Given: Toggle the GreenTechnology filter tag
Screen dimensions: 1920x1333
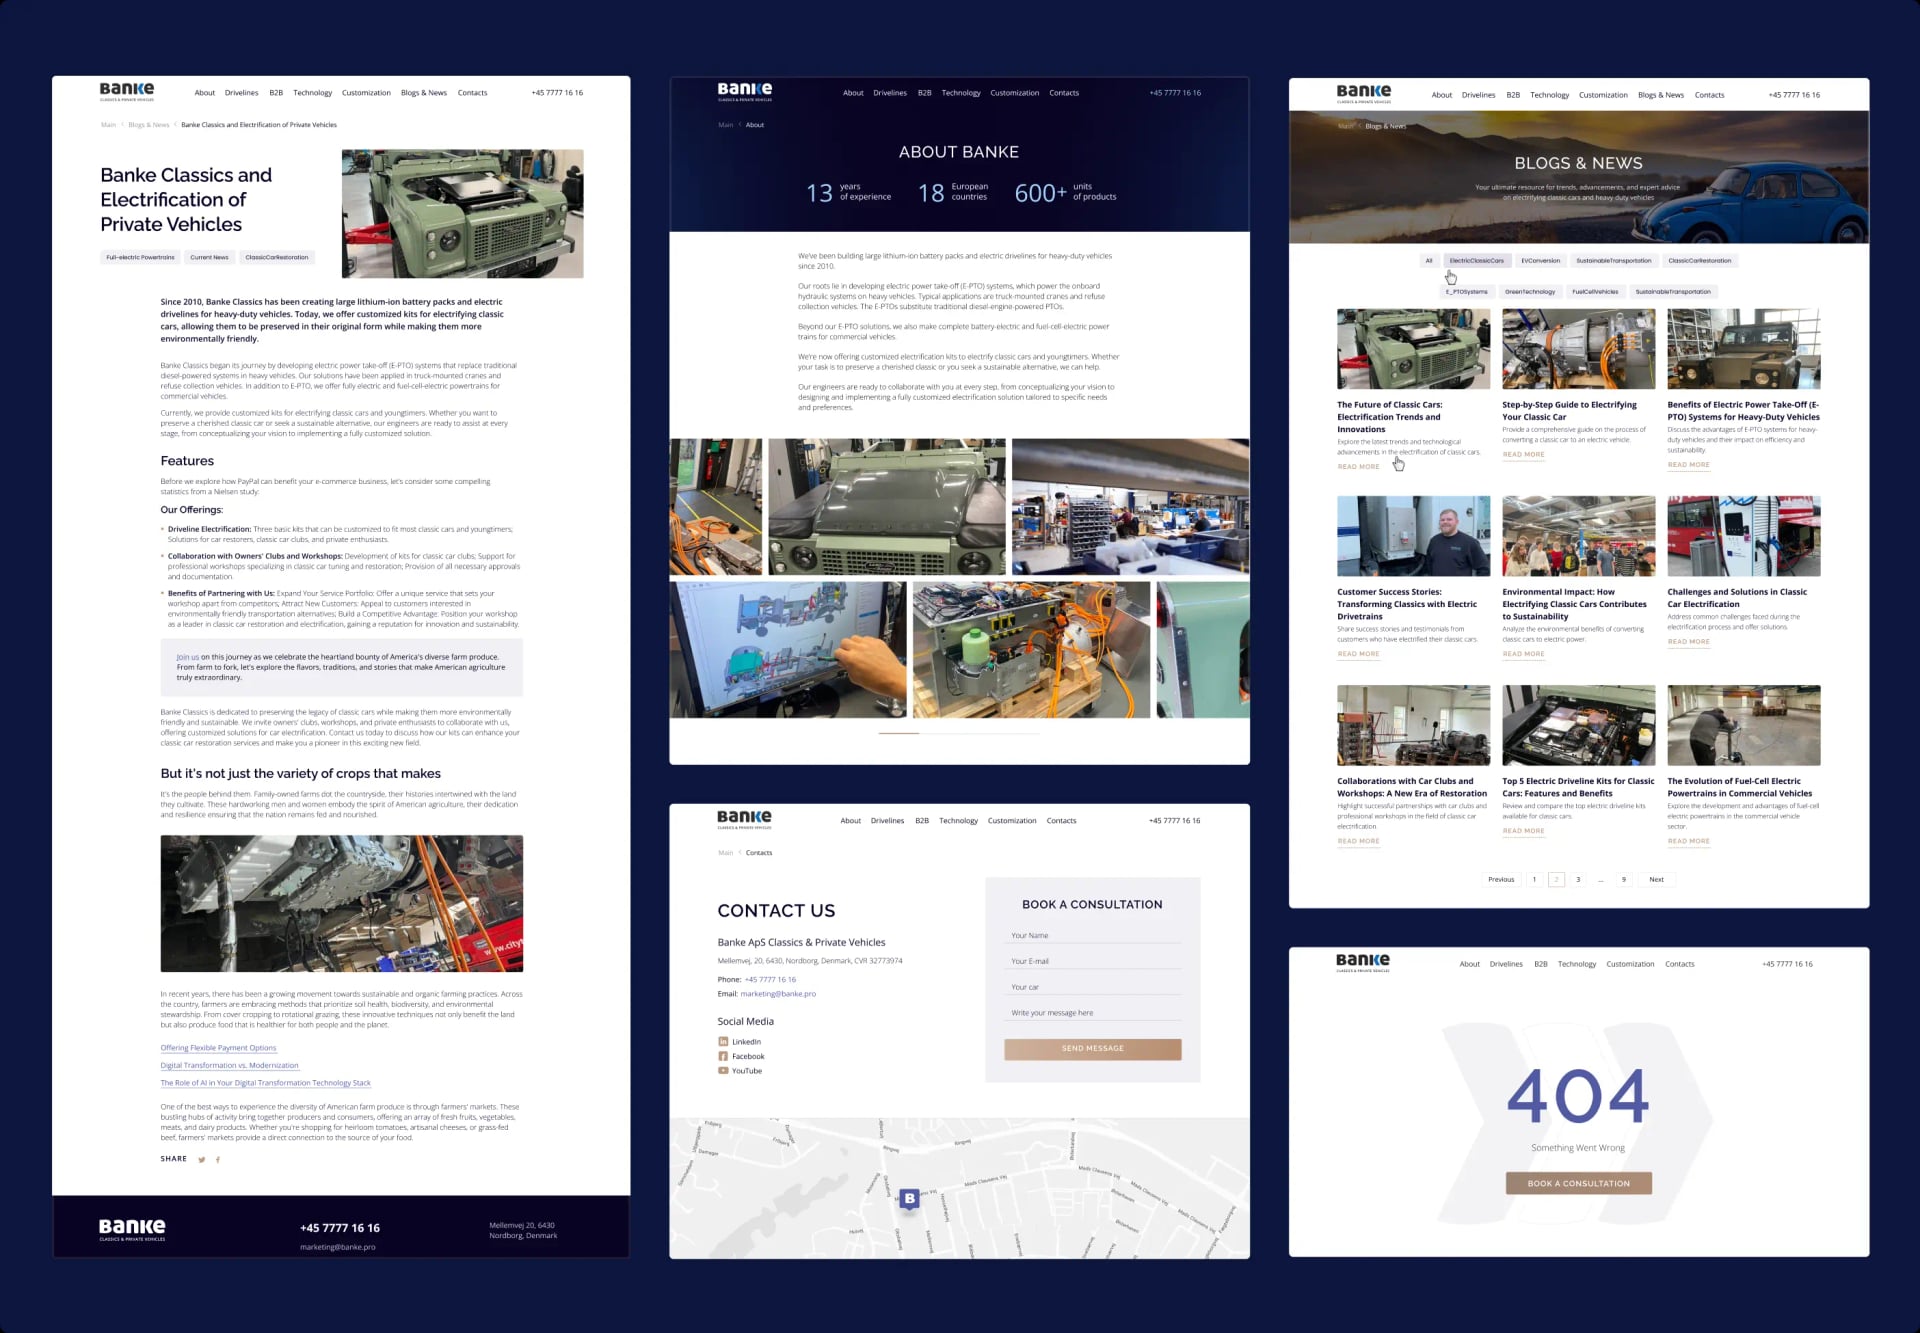Looking at the screenshot, I should click(1529, 292).
